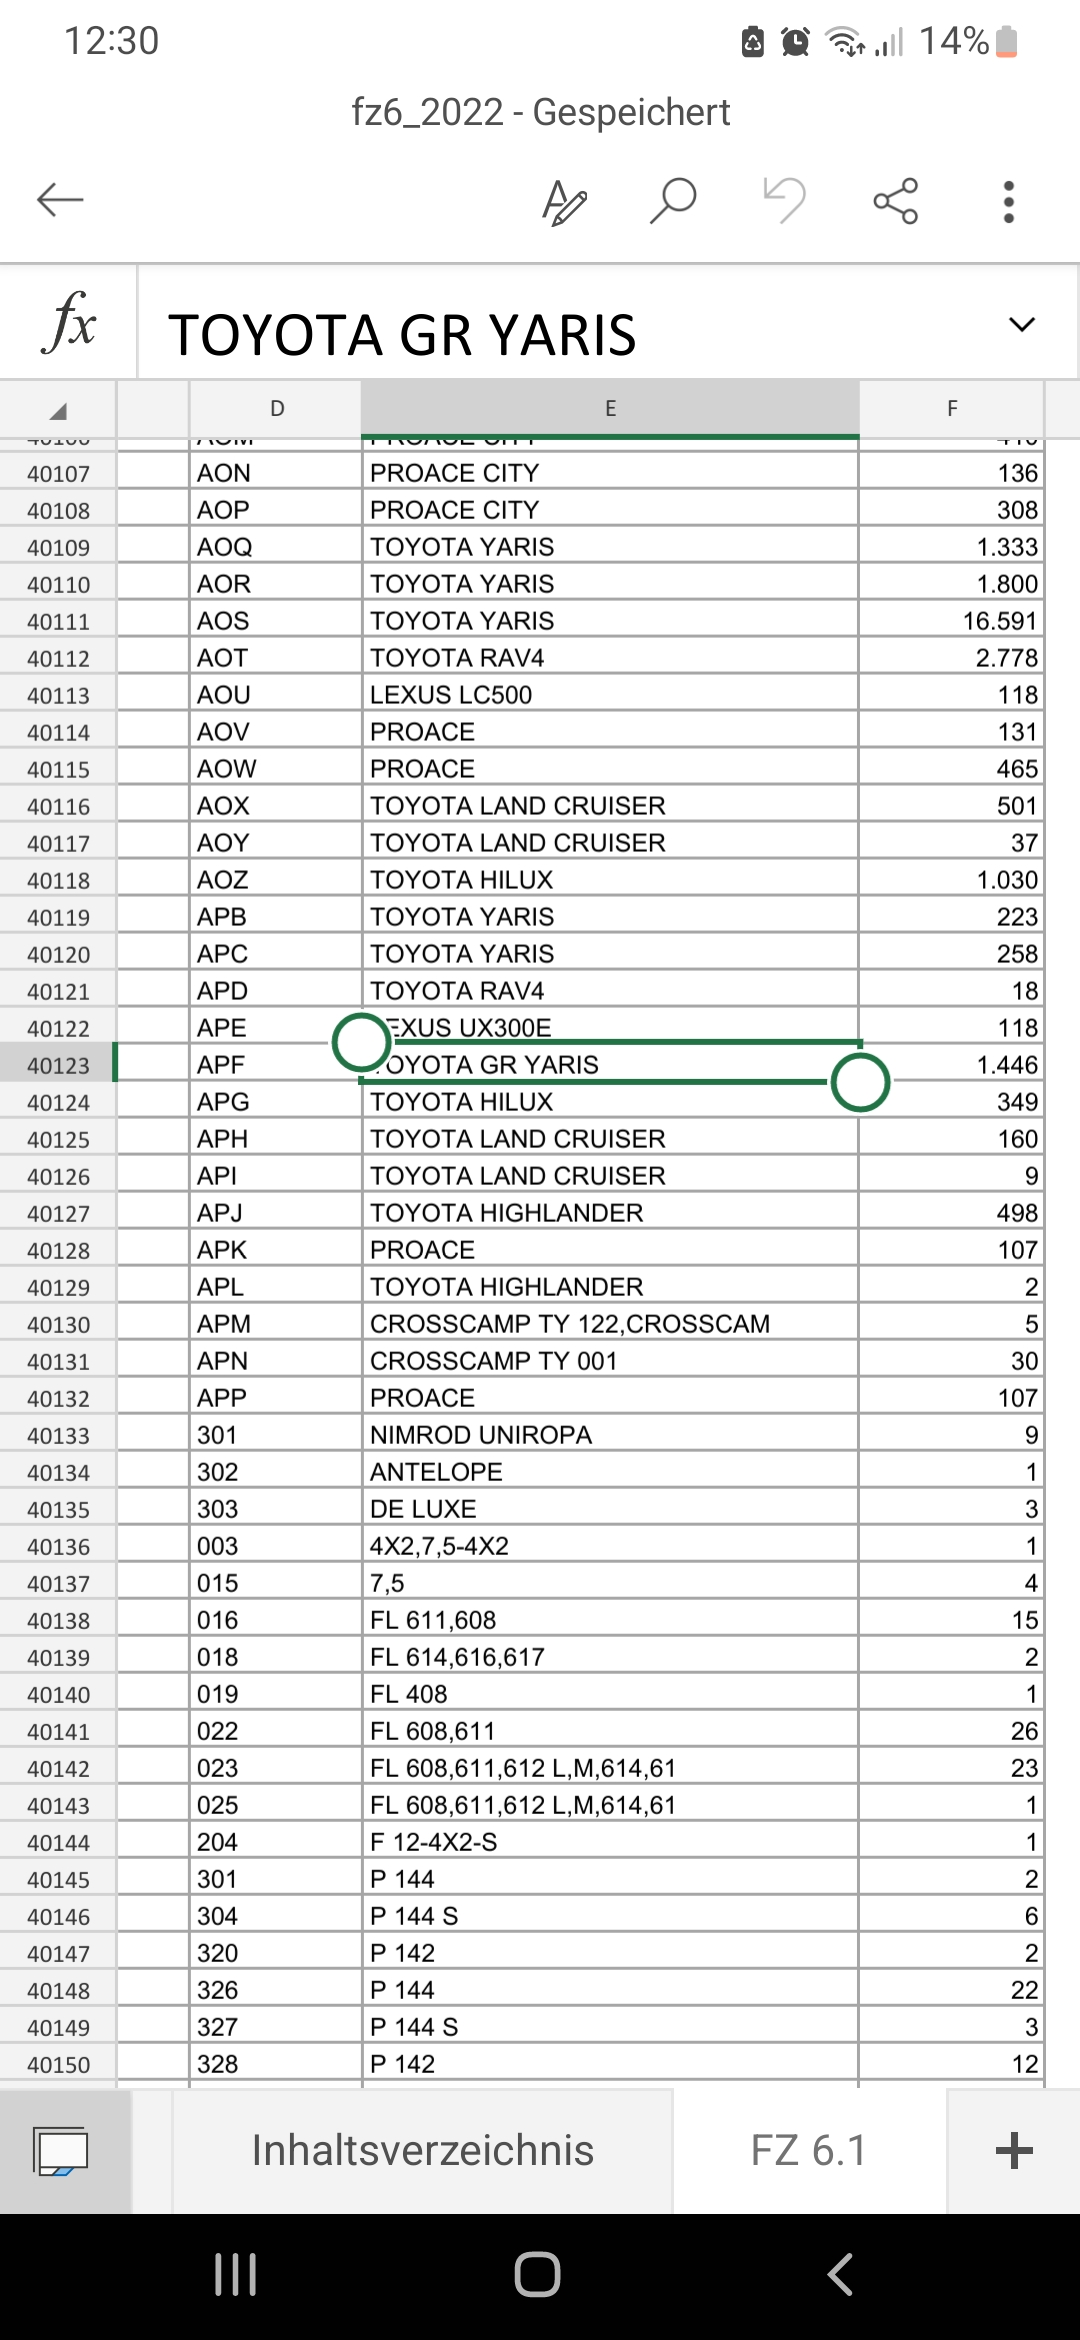
Task: Select cell value 1.446
Action: (x=951, y=1065)
